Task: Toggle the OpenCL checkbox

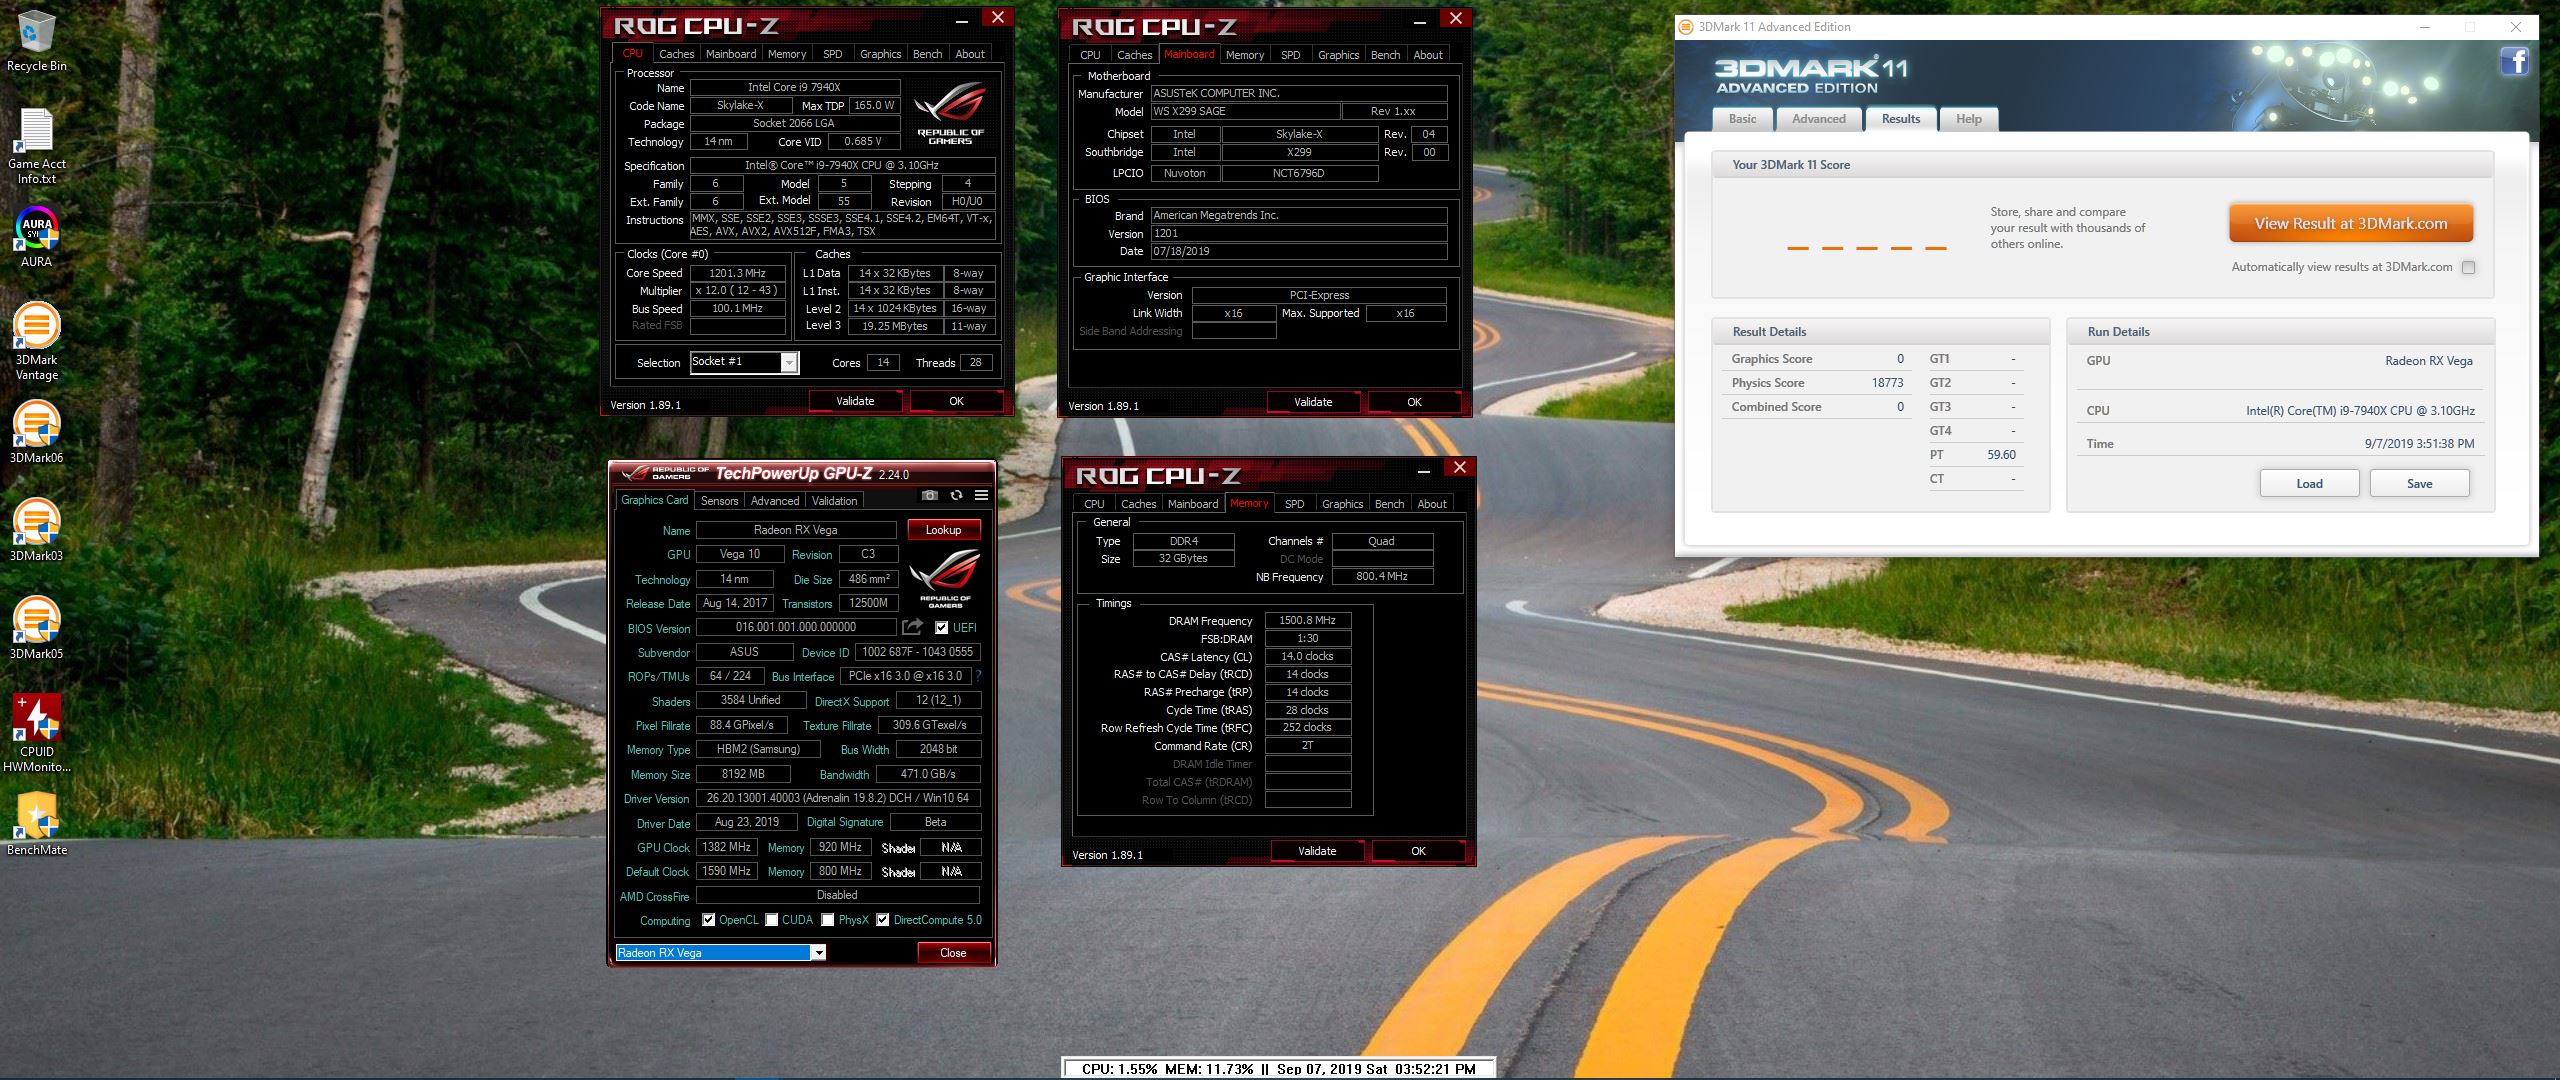Action: (709, 920)
